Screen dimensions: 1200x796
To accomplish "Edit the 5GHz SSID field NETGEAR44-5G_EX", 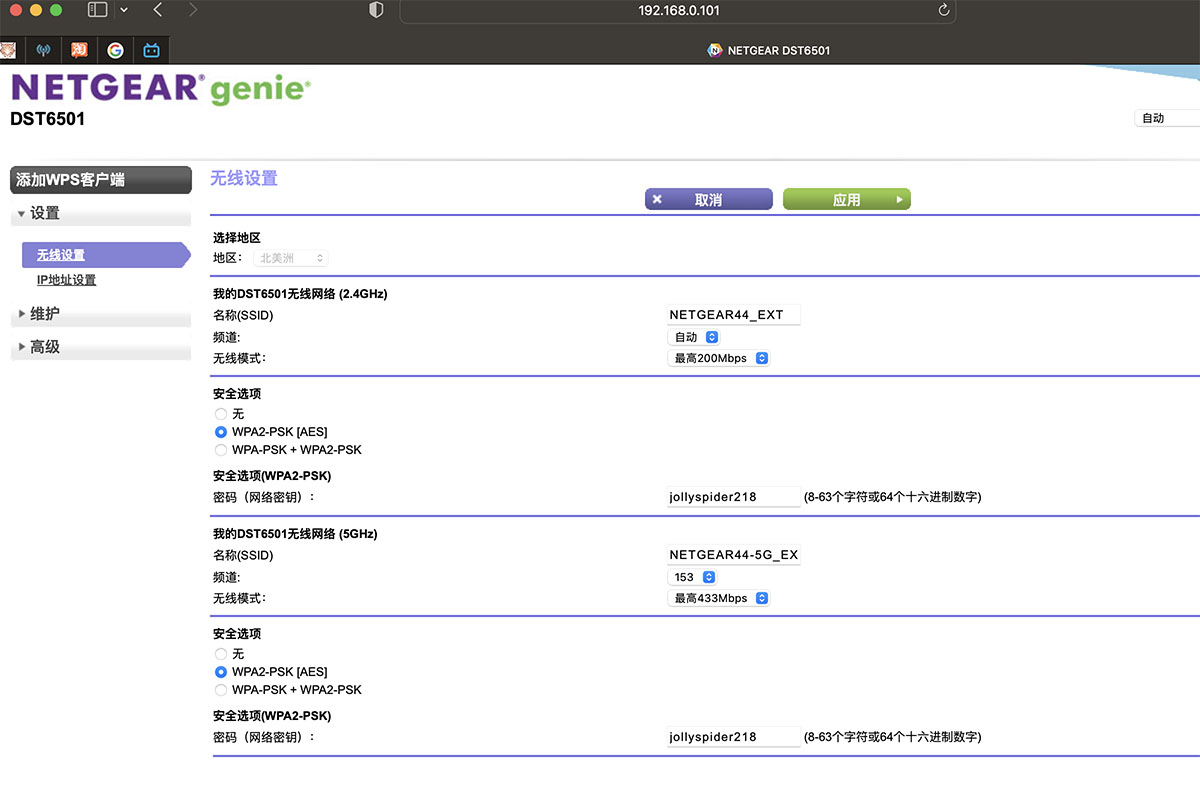I will [x=733, y=555].
